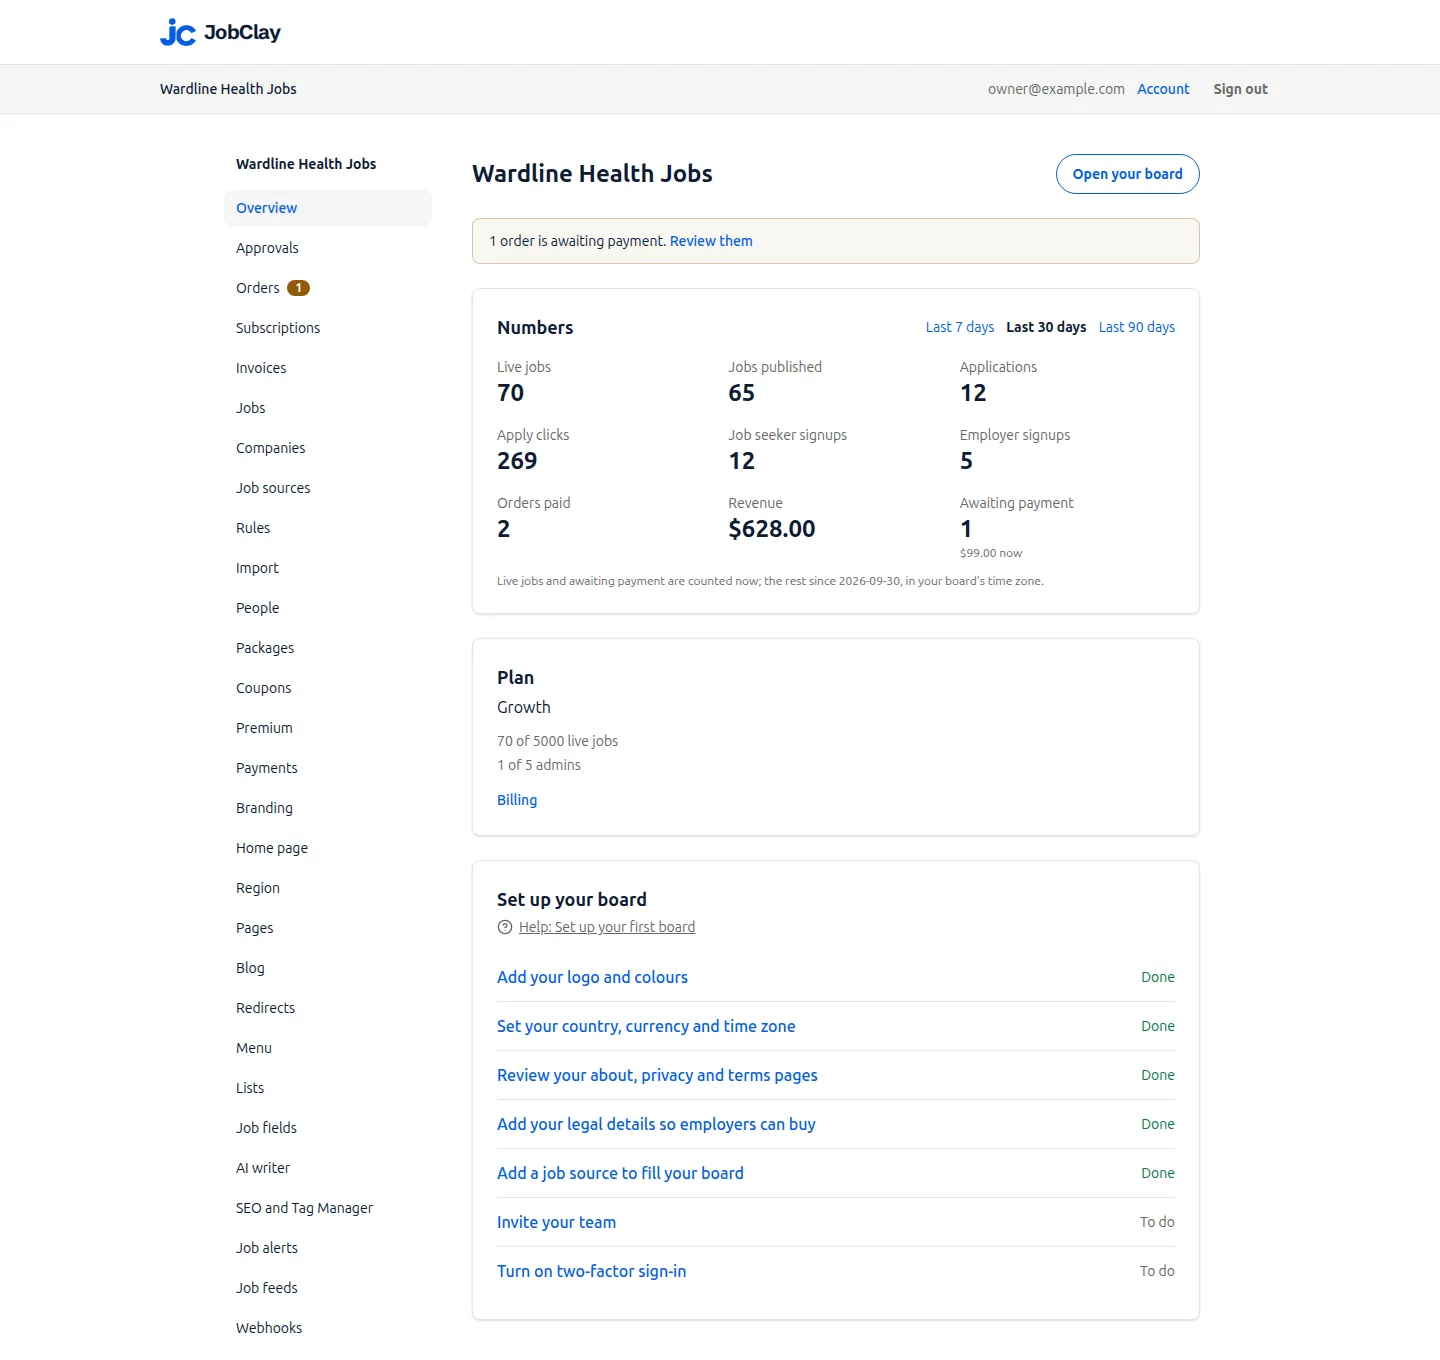This screenshot has height=1360, width=1440.
Task: Open Add your legal details step
Action: coord(656,1124)
